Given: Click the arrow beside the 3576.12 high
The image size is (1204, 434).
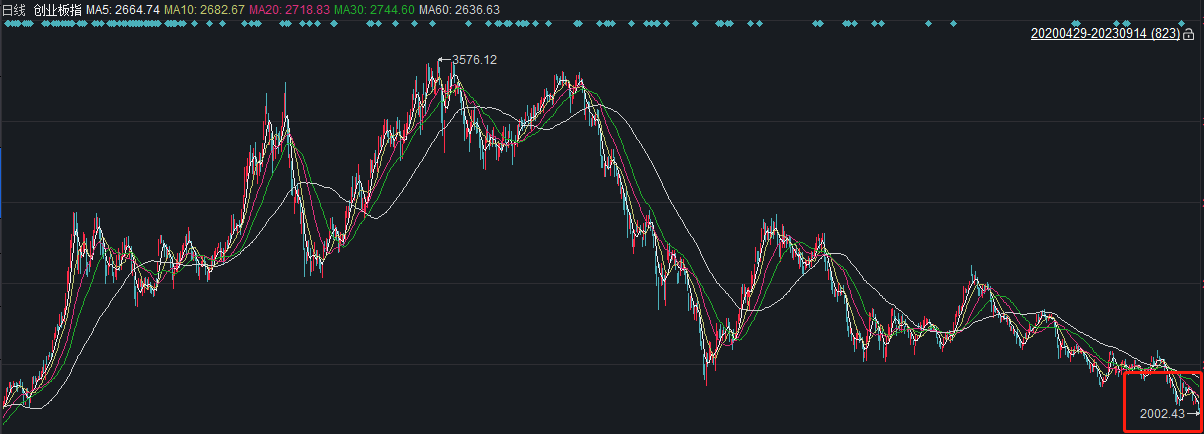Looking at the screenshot, I should 444,60.
